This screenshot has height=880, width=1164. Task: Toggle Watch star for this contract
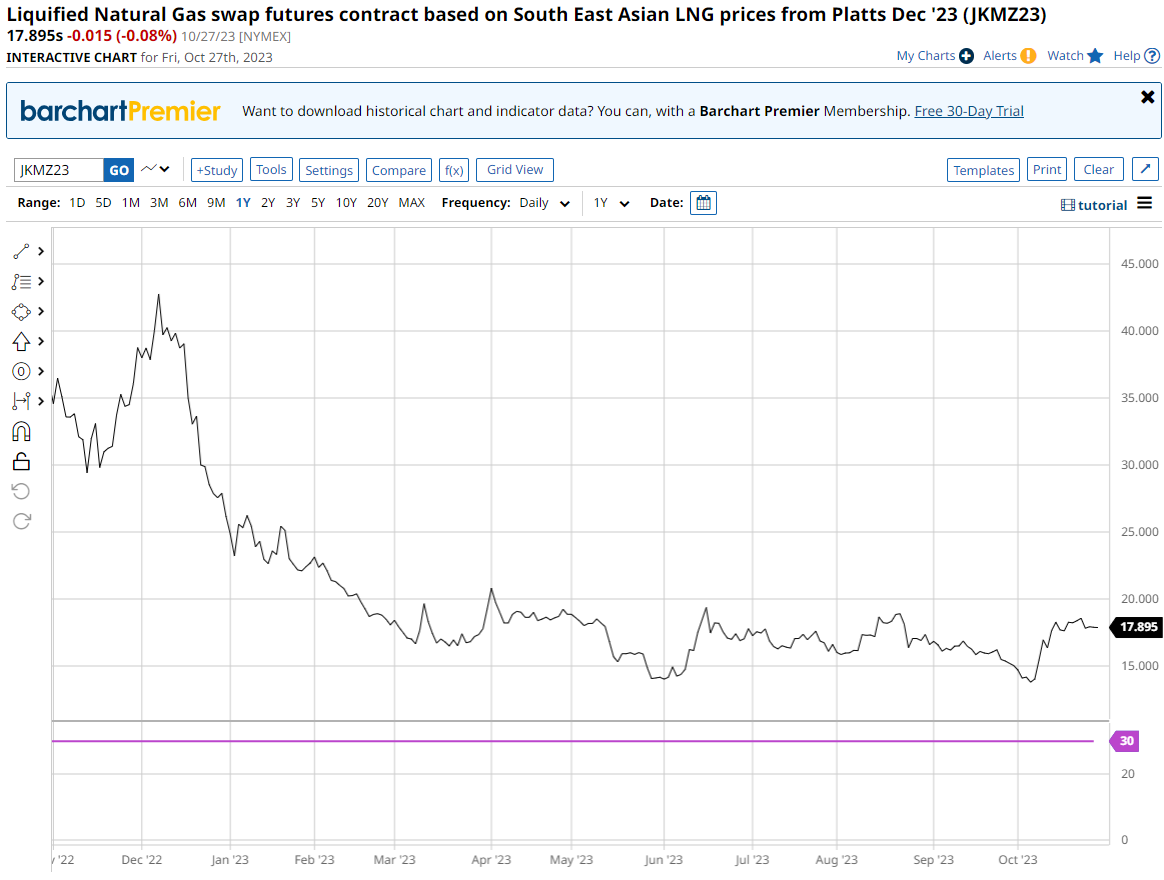pyautogui.click(x=1095, y=56)
